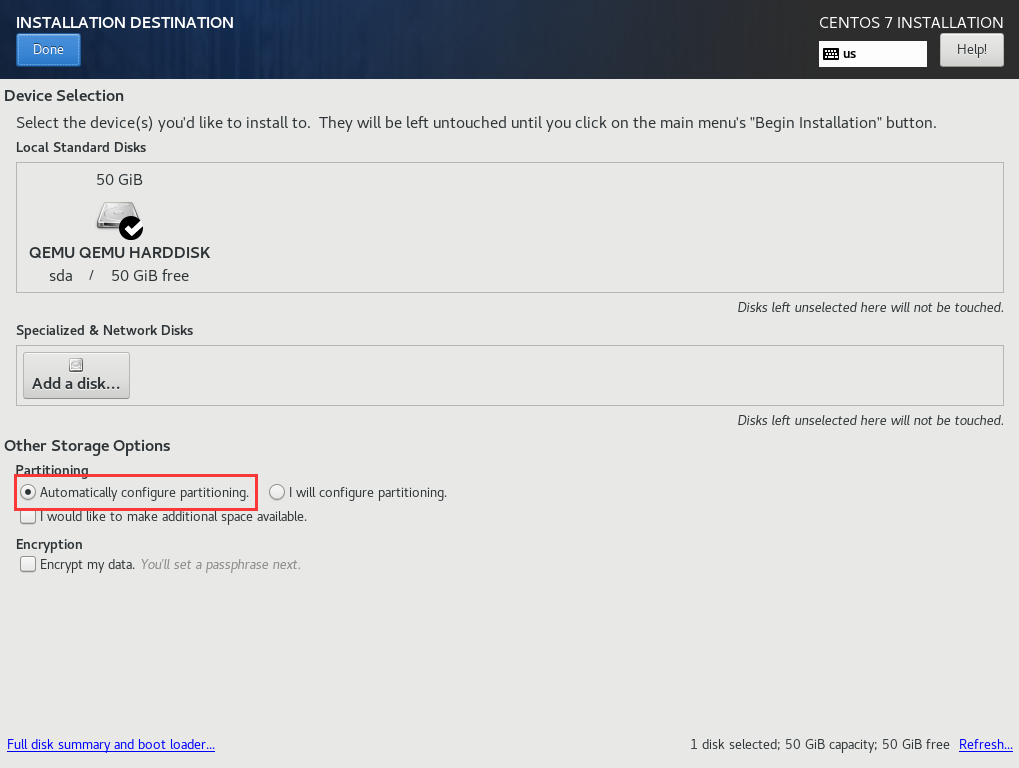Image resolution: width=1019 pixels, height=768 pixels.
Task: Click the Local Standard Disks label
Action: [81, 147]
